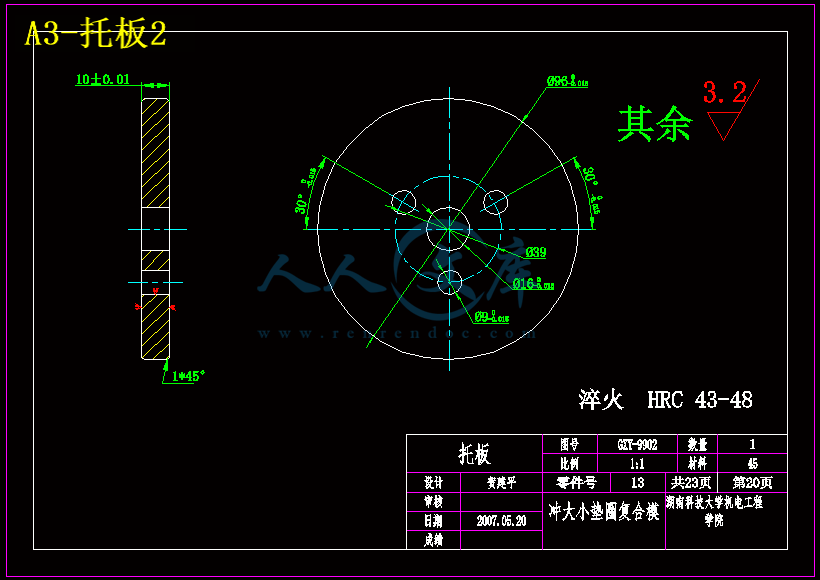820x580 pixels.
Task: Click the part number value "13"
Action: pyautogui.click(x=637, y=483)
